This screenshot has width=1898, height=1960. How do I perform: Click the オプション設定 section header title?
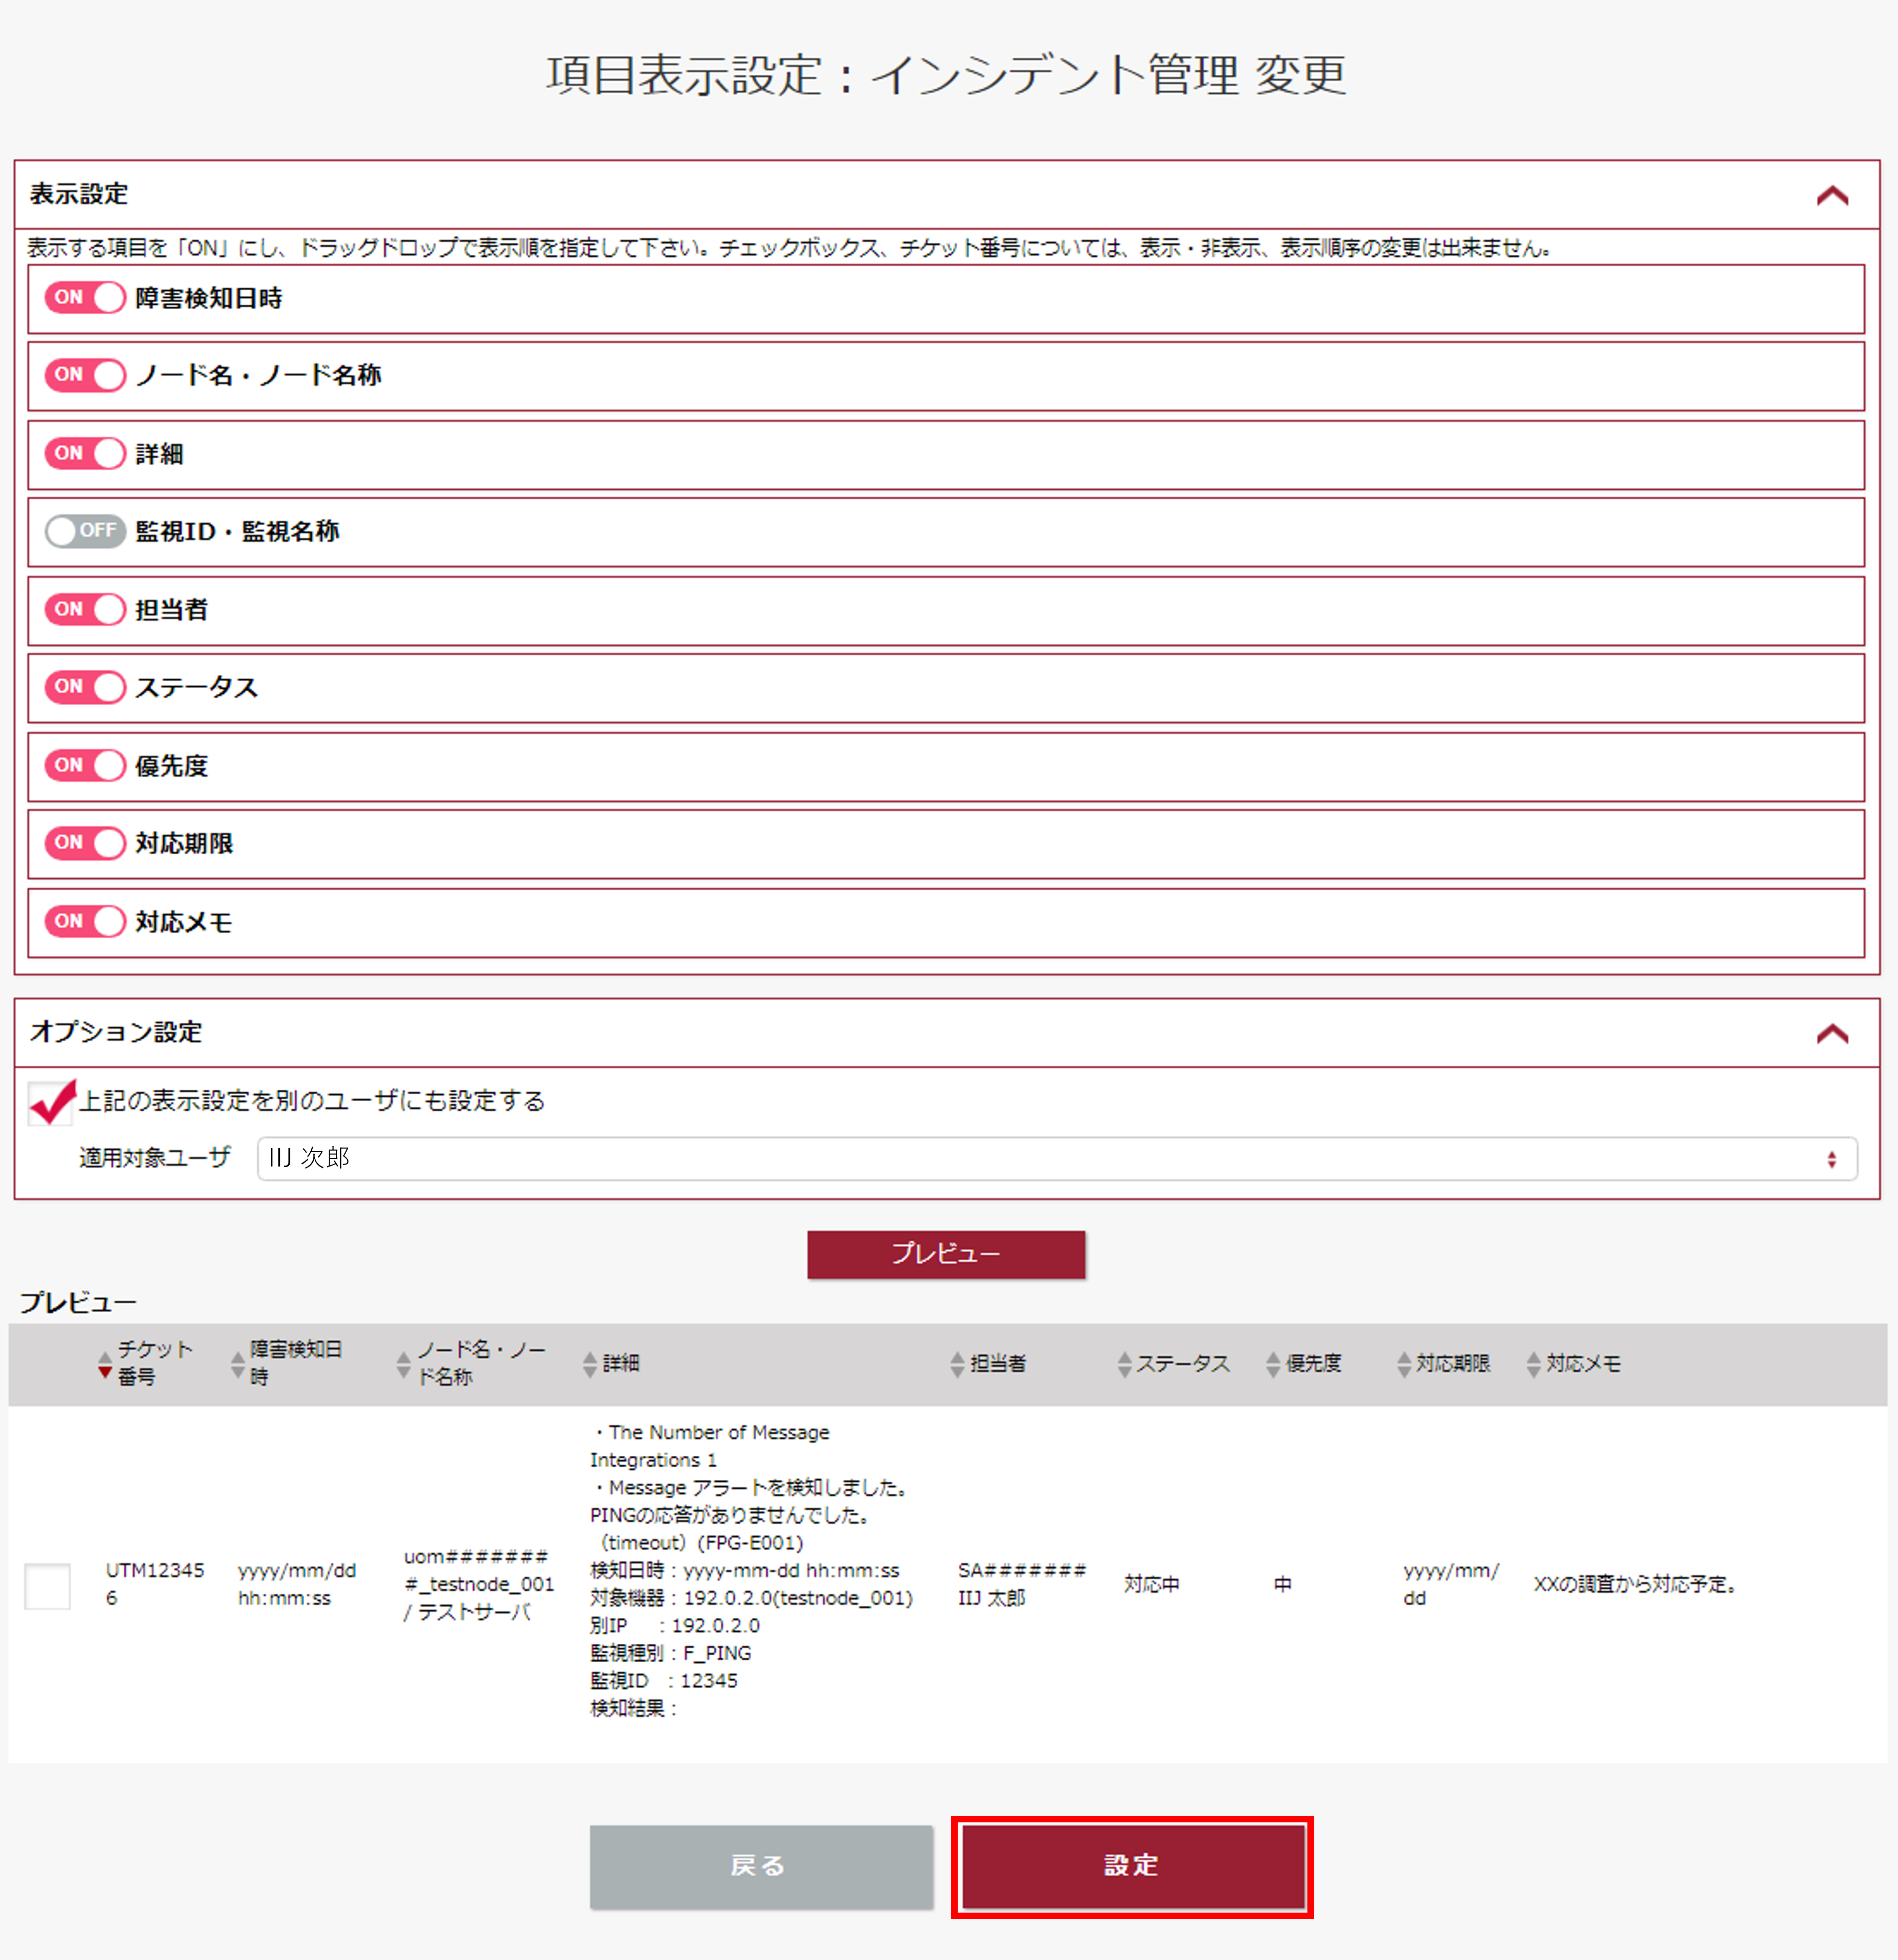(x=116, y=1032)
